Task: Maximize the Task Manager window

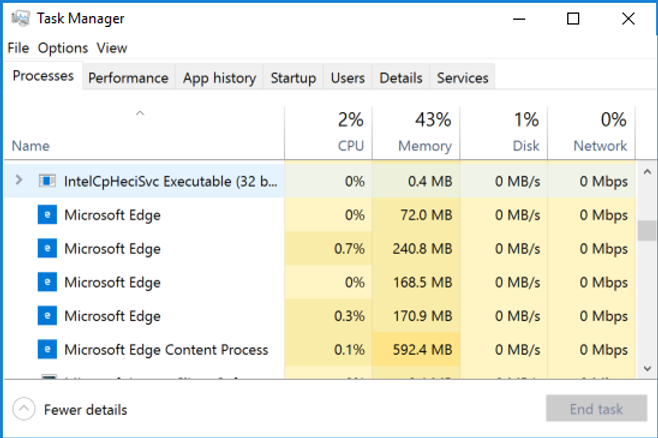Action: tap(573, 18)
